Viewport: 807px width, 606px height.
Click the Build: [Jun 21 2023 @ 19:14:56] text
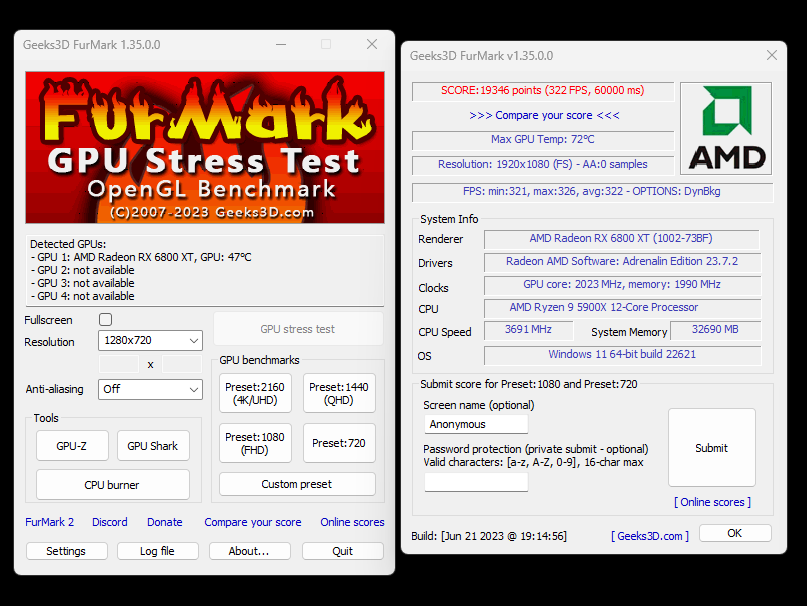(x=489, y=536)
